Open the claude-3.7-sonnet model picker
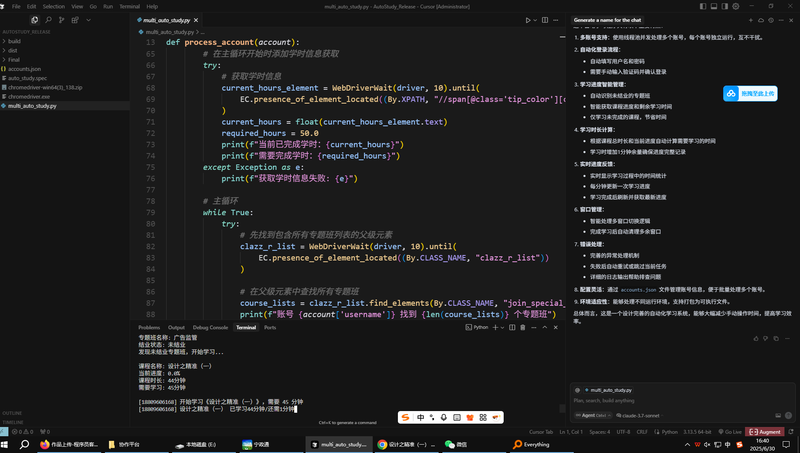The width and height of the screenshot is (800, 453). [x=638, y=415]
